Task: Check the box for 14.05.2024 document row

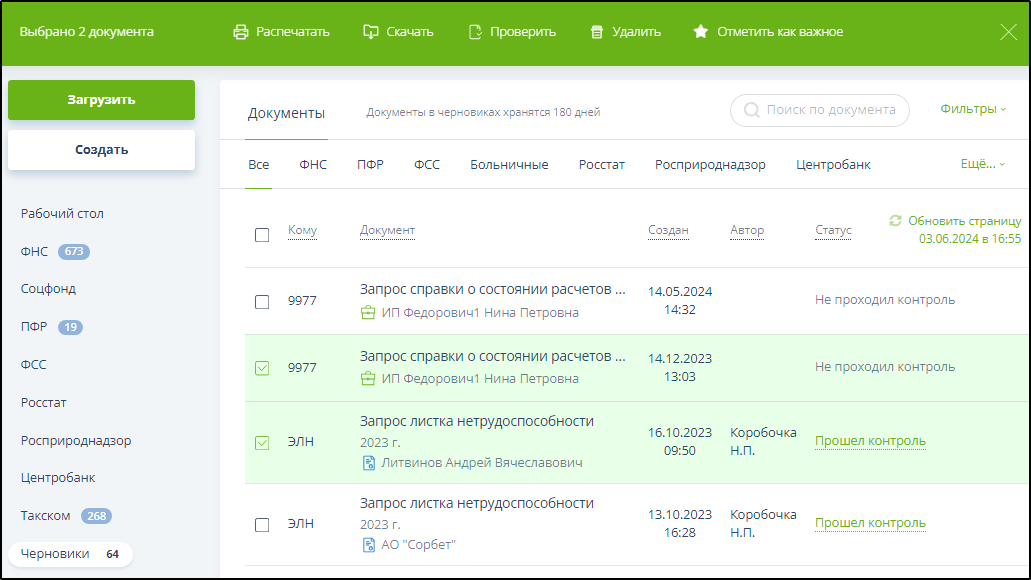Action: pyautogui.click(x=262, y=302)
